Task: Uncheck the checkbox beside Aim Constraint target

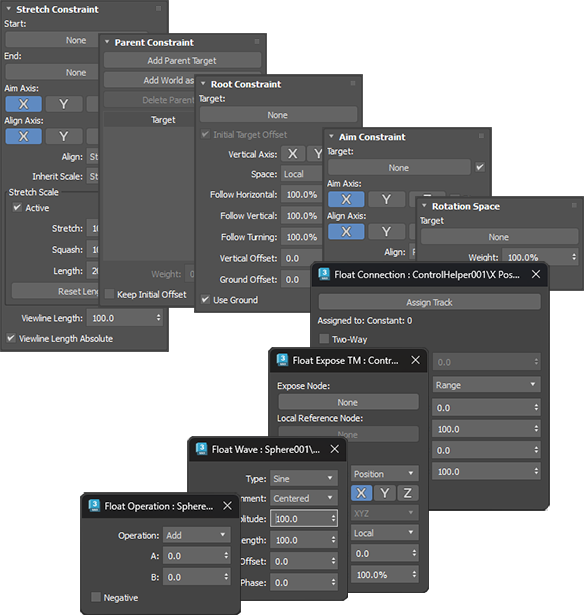Action: tap(480, 167)
